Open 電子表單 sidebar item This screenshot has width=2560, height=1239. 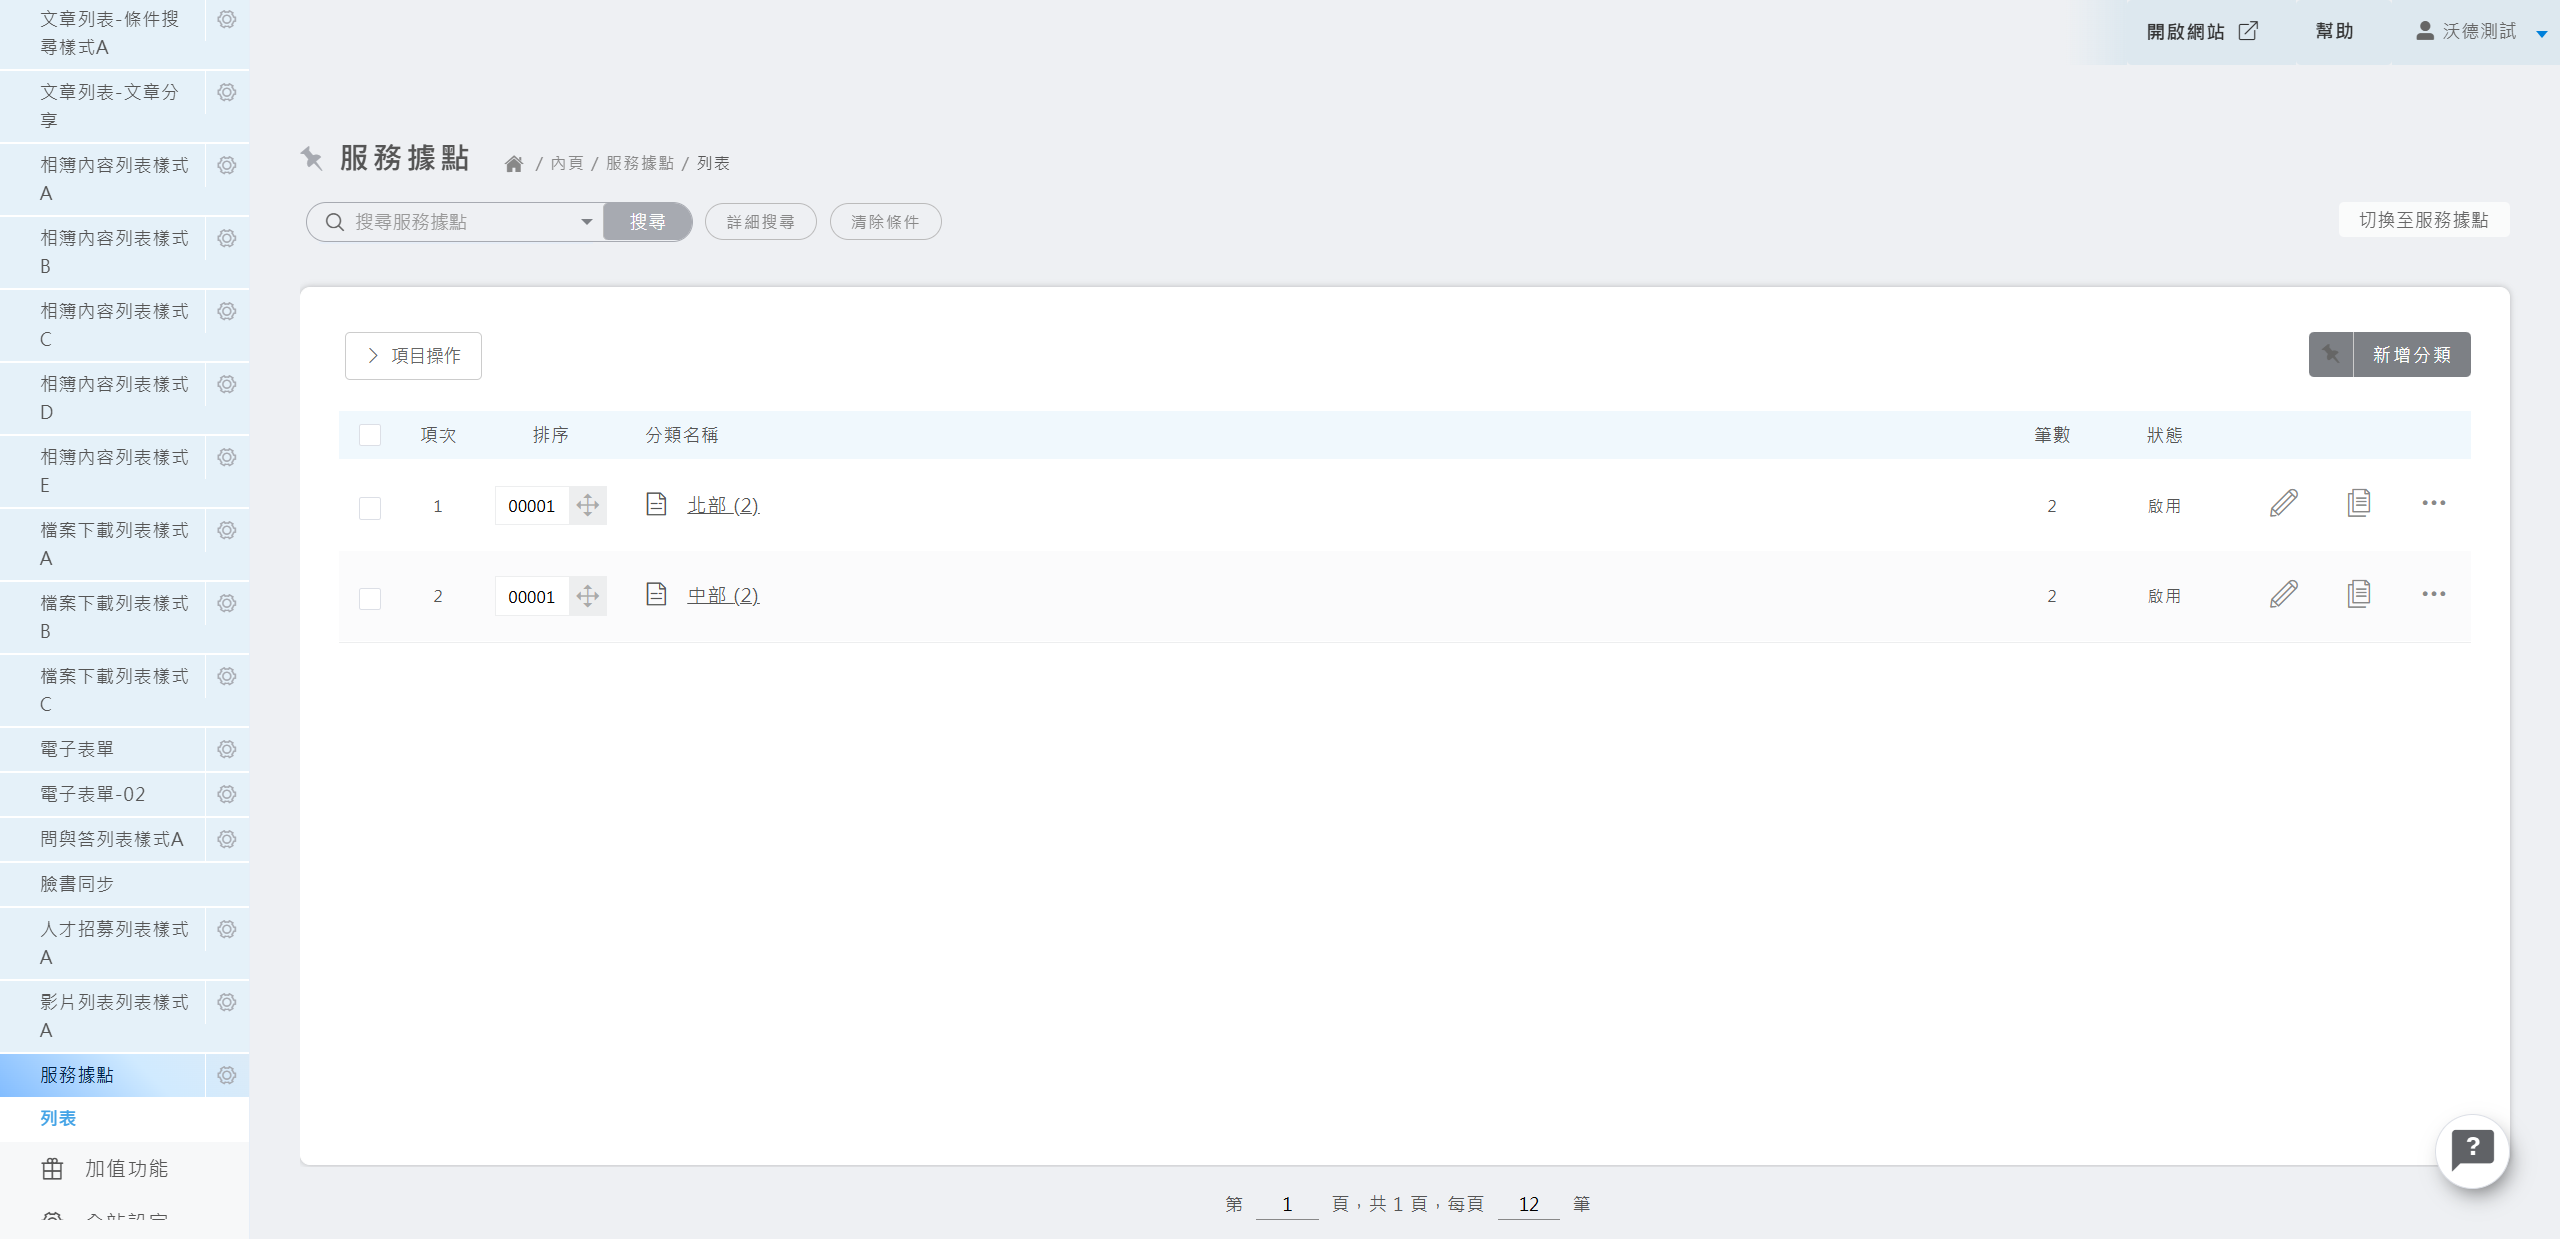[77, 749]
